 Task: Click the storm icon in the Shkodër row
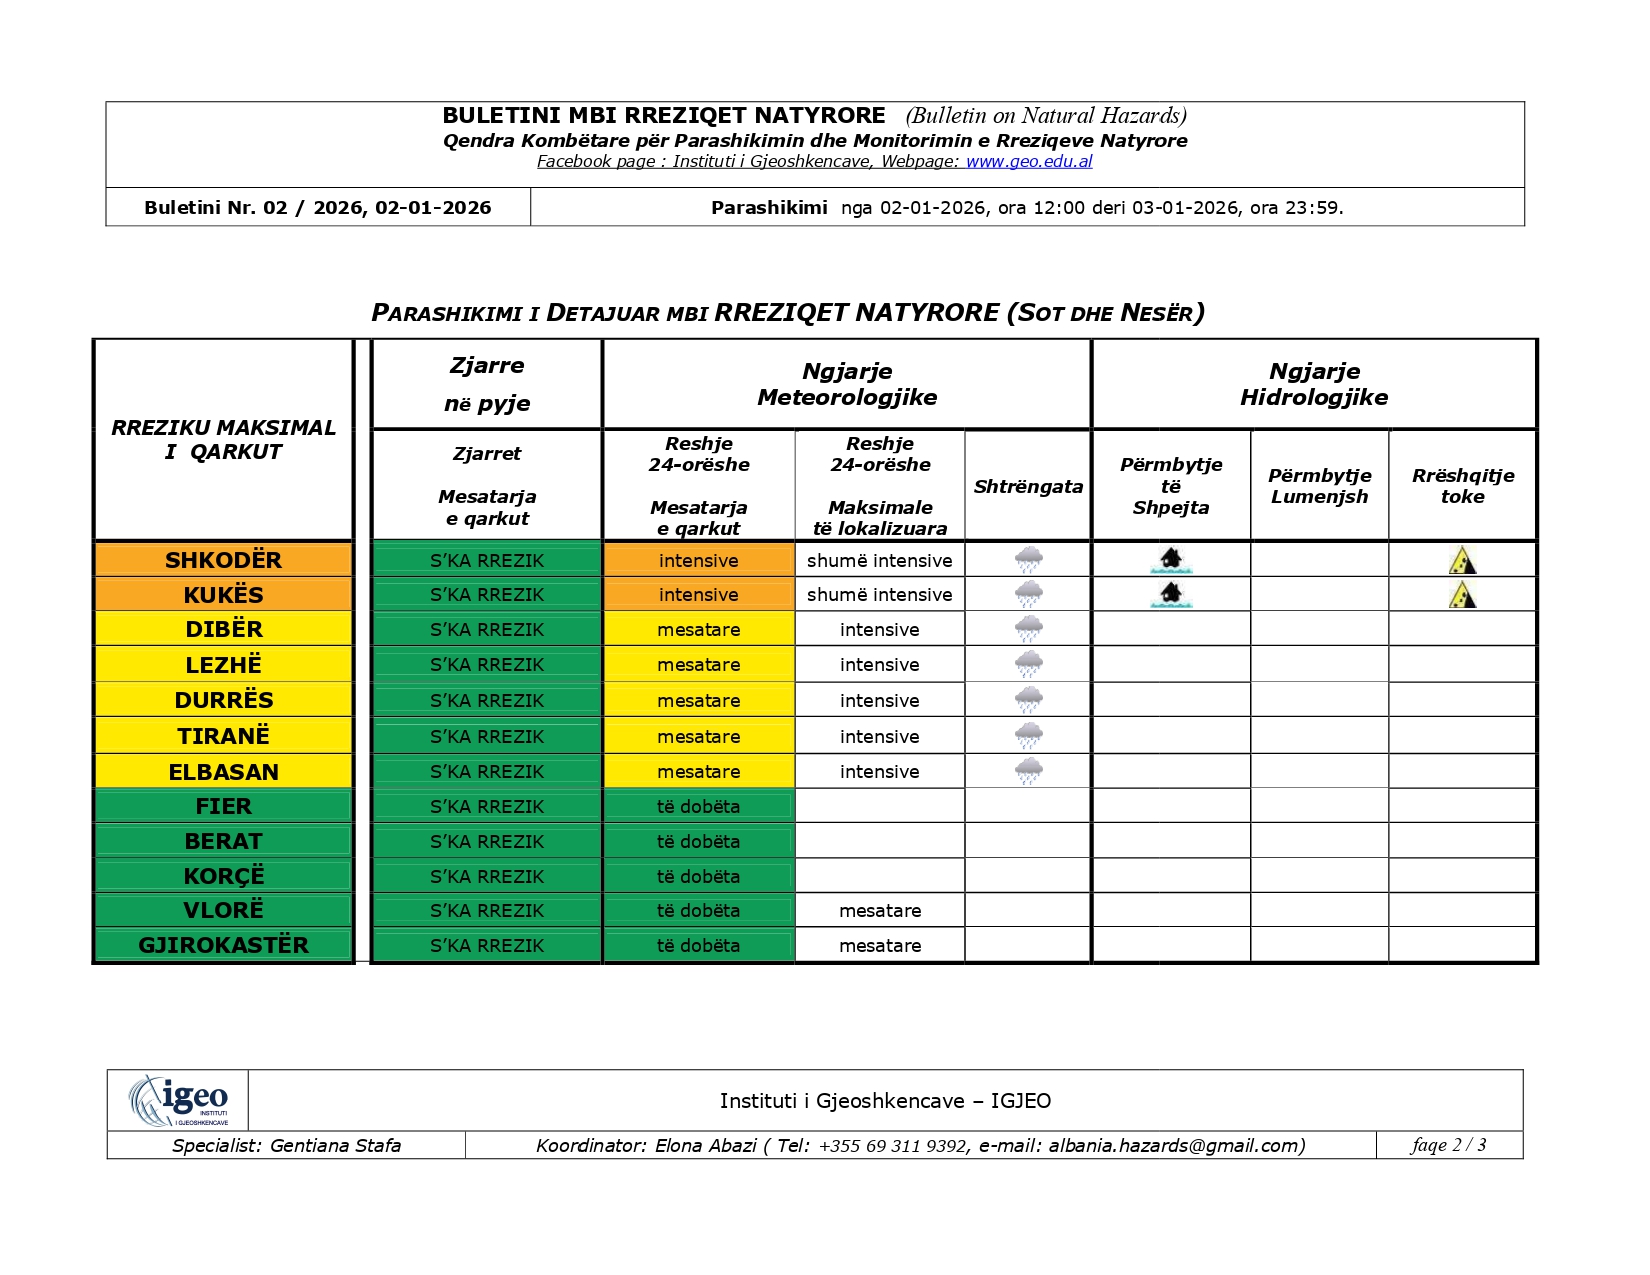click(x=1028, y=560)
